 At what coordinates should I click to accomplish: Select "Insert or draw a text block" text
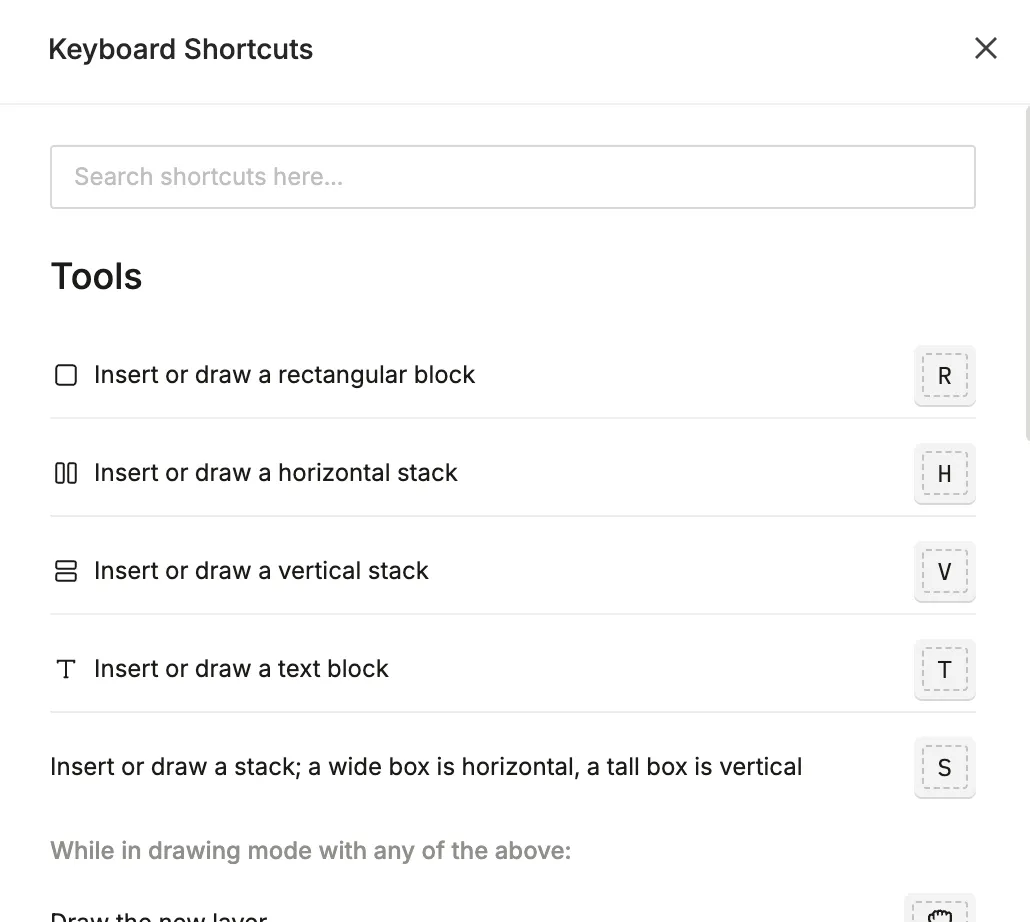coord(241,669)
